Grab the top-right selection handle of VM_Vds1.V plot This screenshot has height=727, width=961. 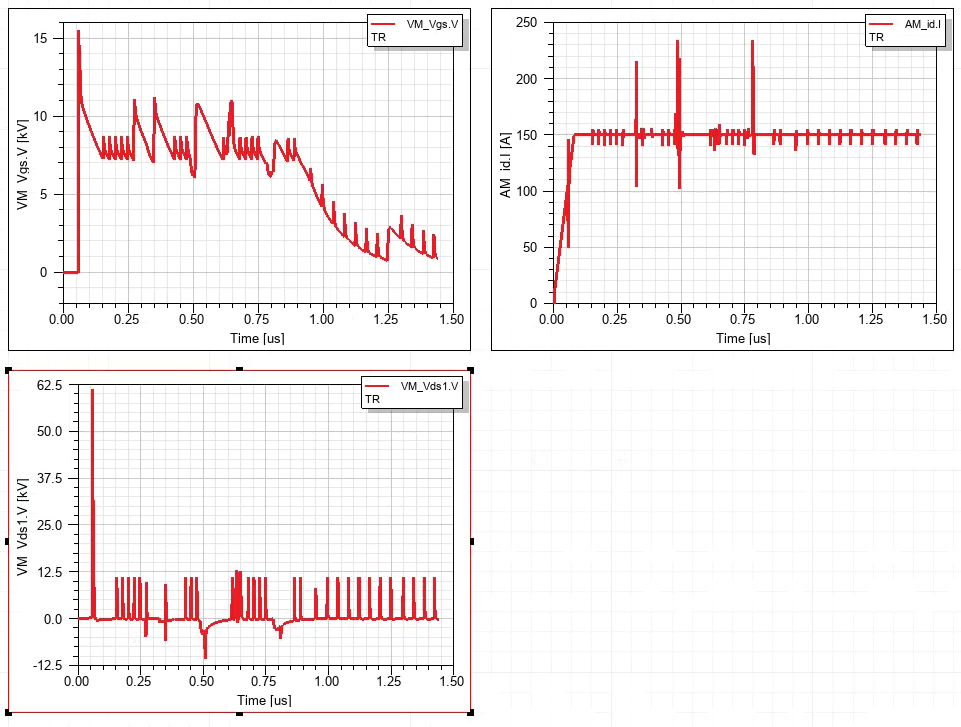click(471, 370)
